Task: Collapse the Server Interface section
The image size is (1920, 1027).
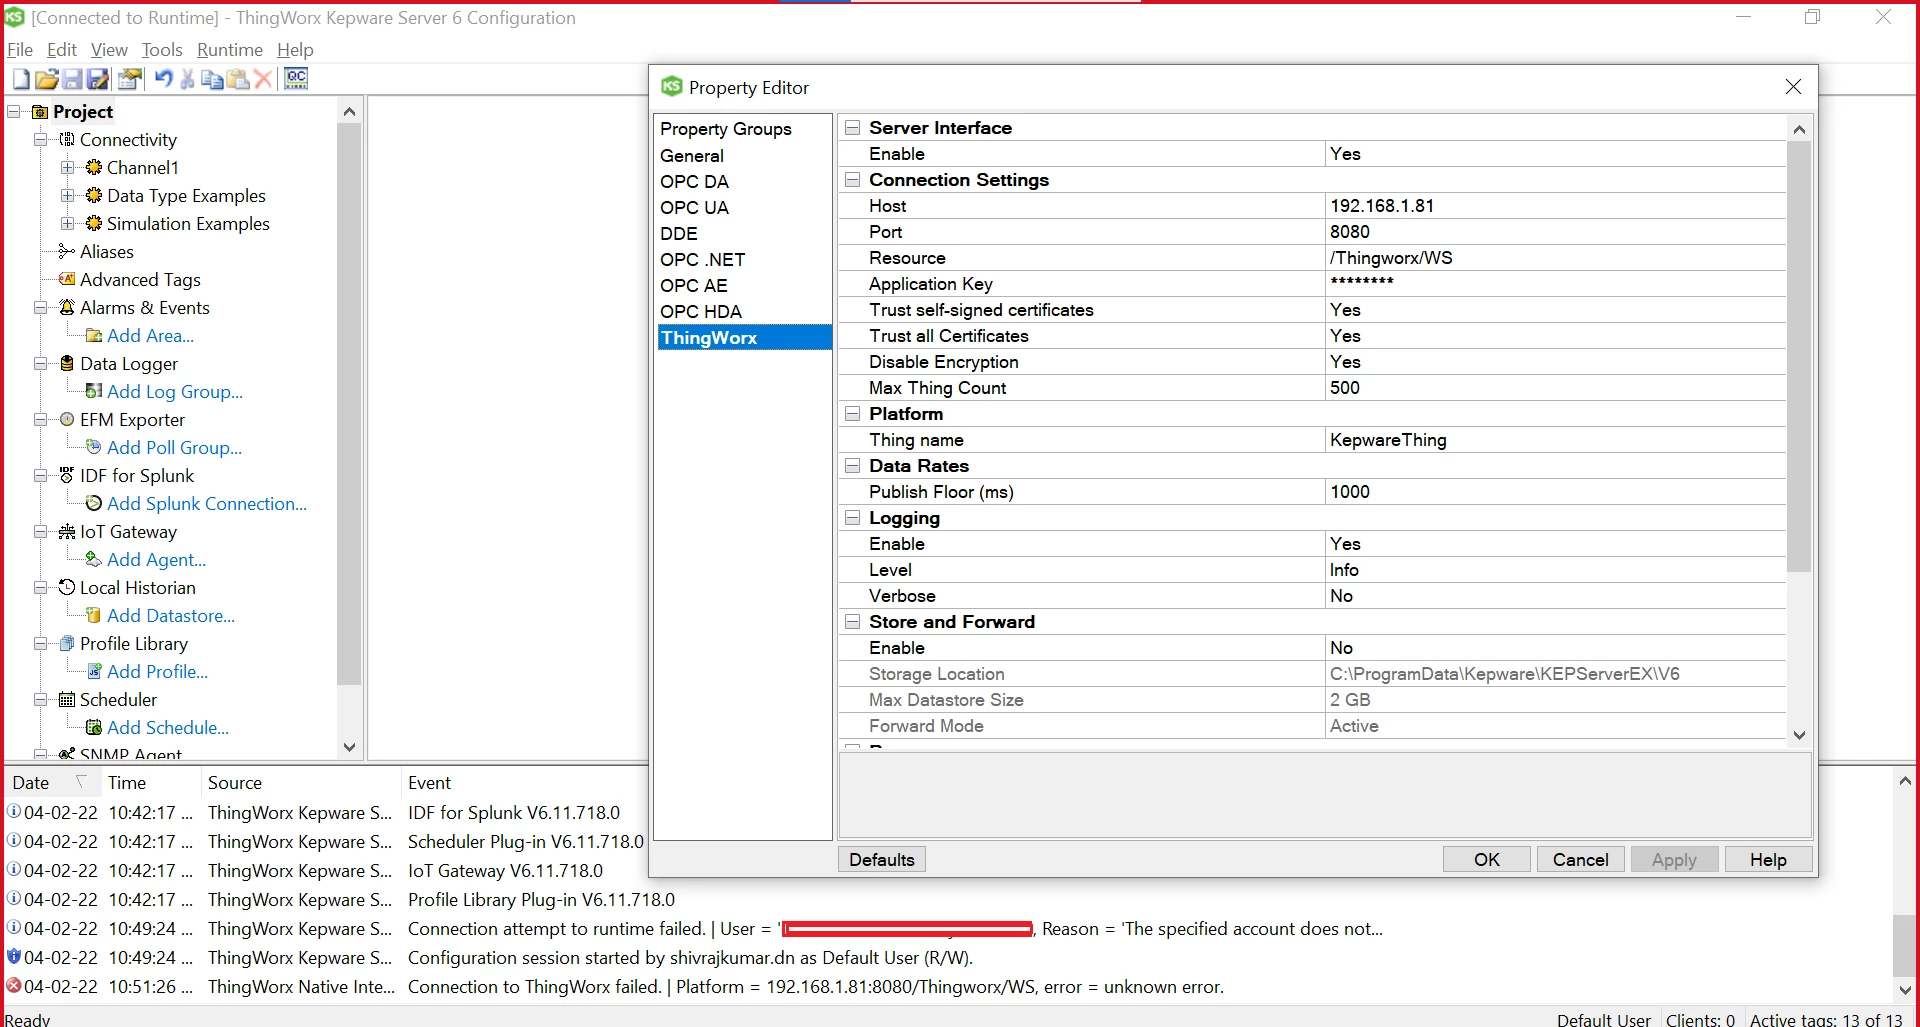Action: pos(852,127)
